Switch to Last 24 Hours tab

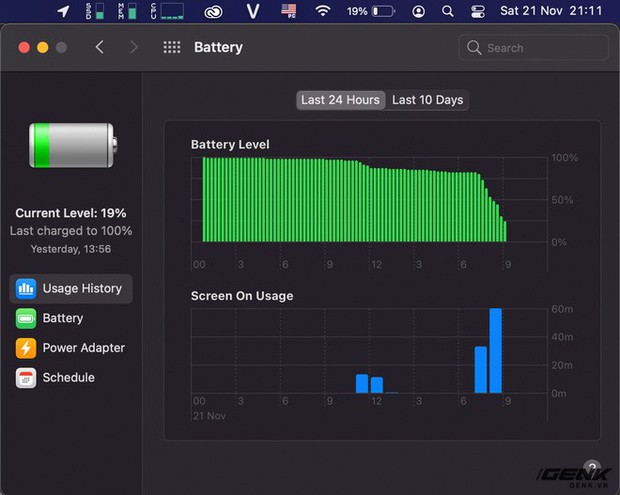340,100
